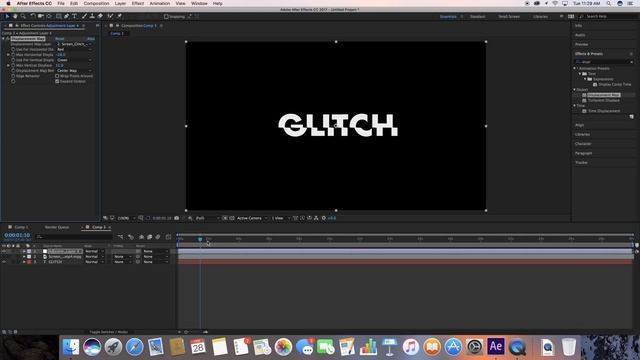This screenshot has width=640, height=360.
Task: Open Displacement Map Layer dropdown
Action: tap(74, 44)
